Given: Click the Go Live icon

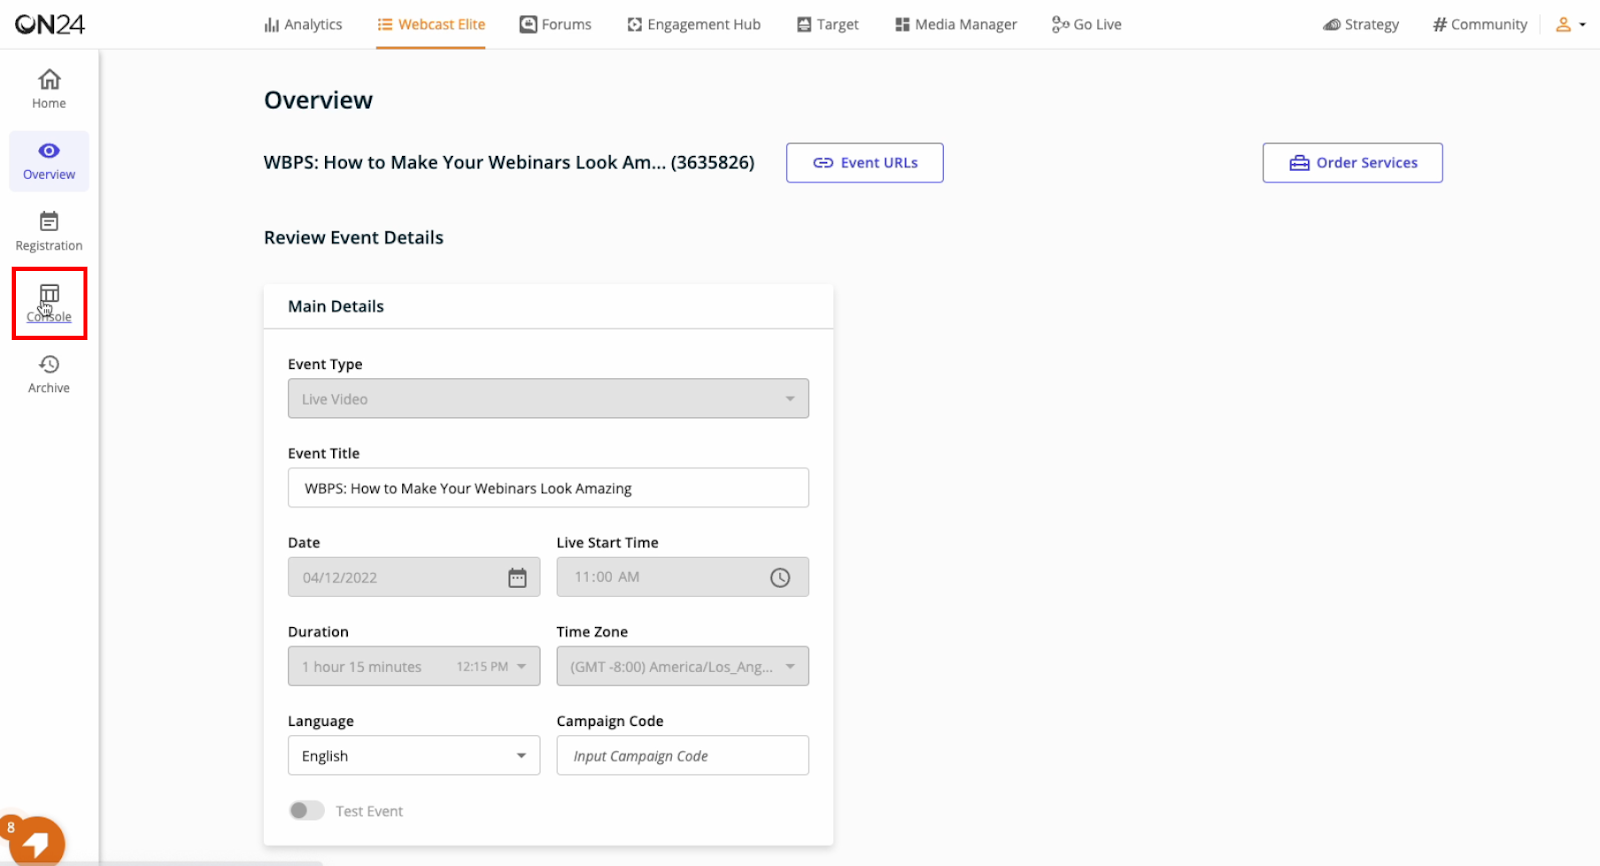Looking at the screenshot, I should coord(1060,24).
